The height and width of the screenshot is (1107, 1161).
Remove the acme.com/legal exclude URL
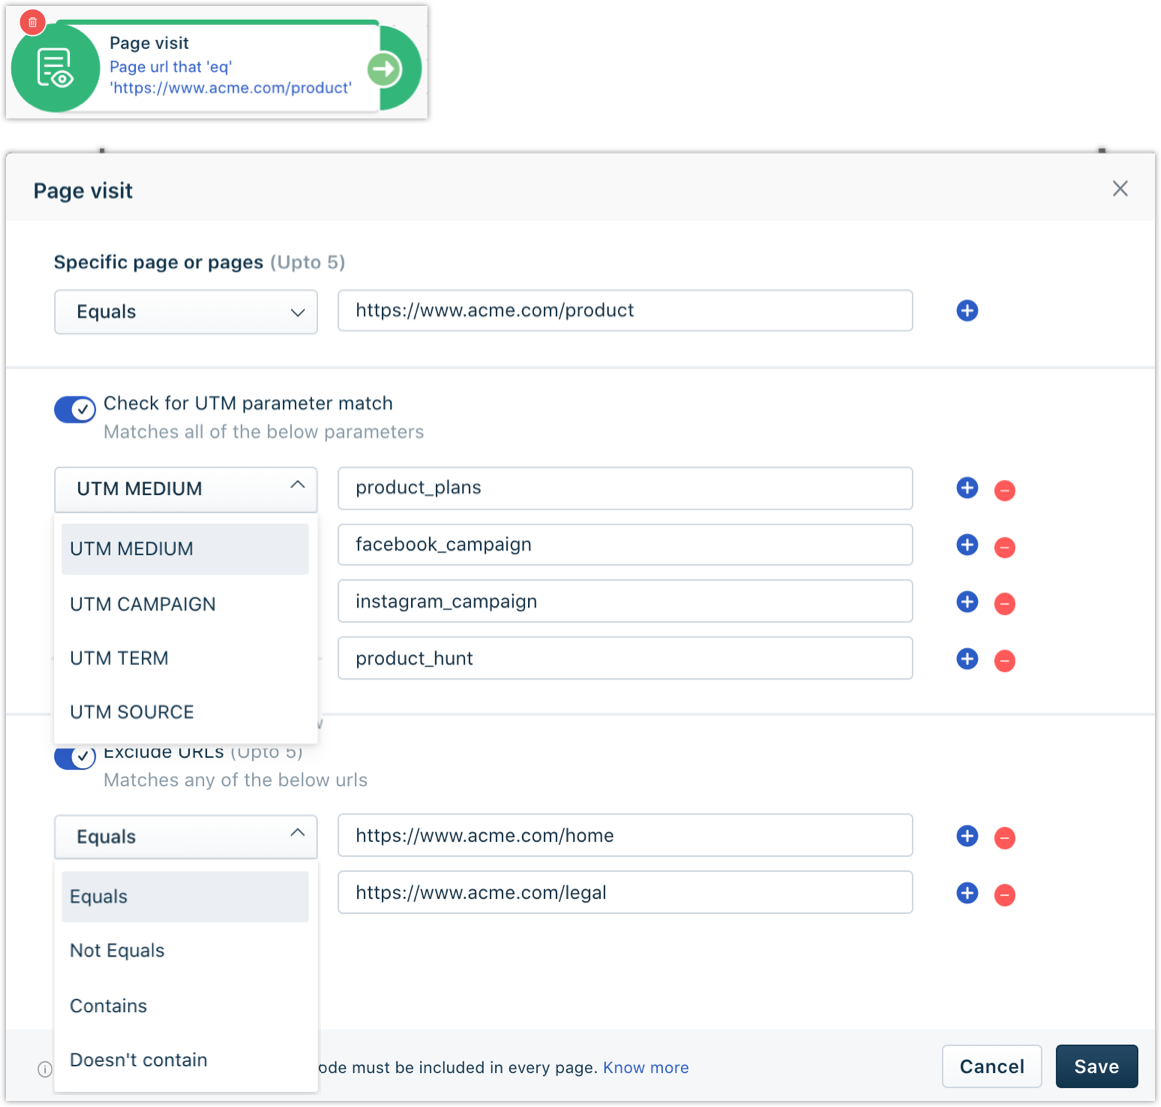(x=1004, y=895)
